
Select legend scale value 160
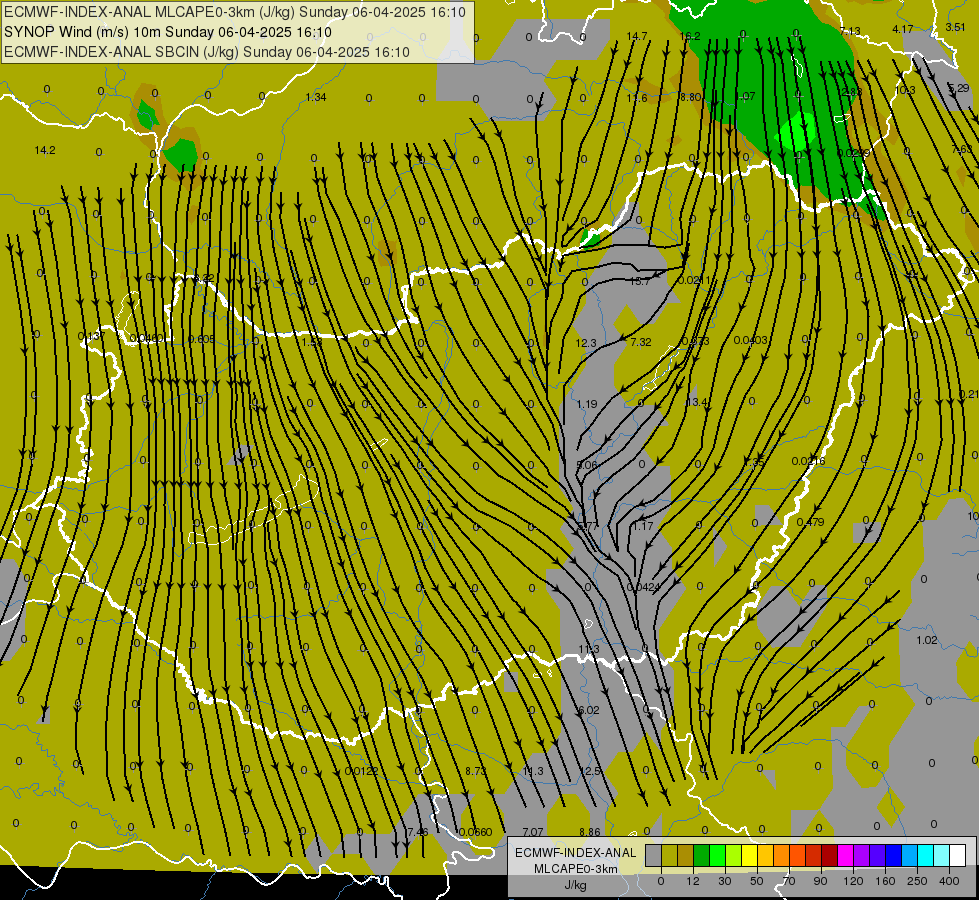[x=885, y=881]
